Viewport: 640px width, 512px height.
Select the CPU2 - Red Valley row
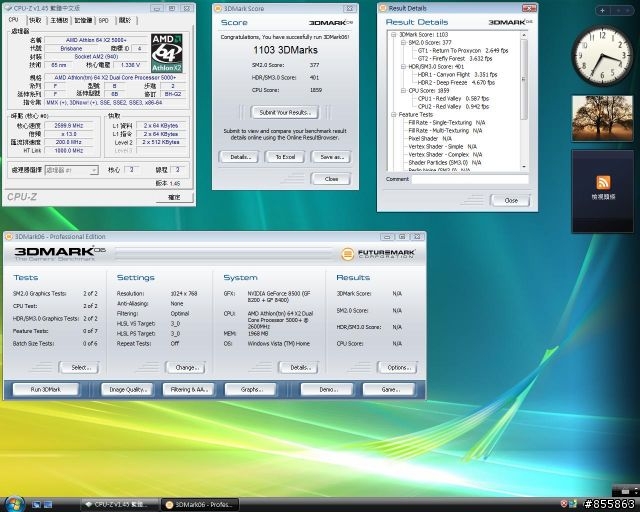pyautogui.click(x=453, y=107)
